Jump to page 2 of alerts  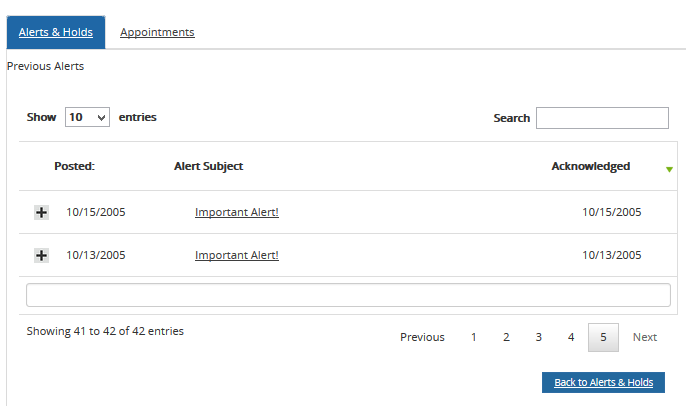507,337
